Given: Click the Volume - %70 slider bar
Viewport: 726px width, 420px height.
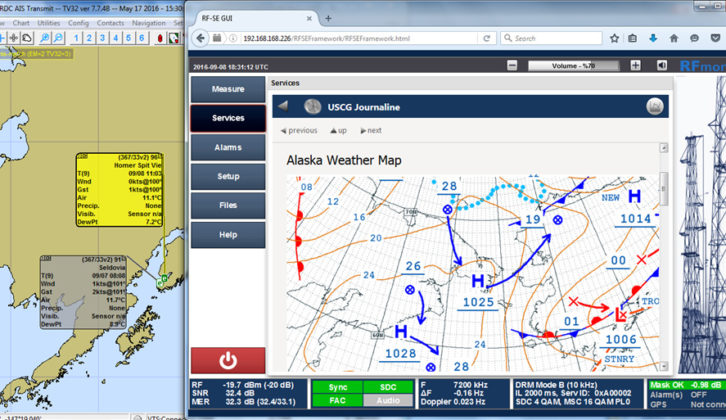Looking at the screenshot, I should (573, 66).
